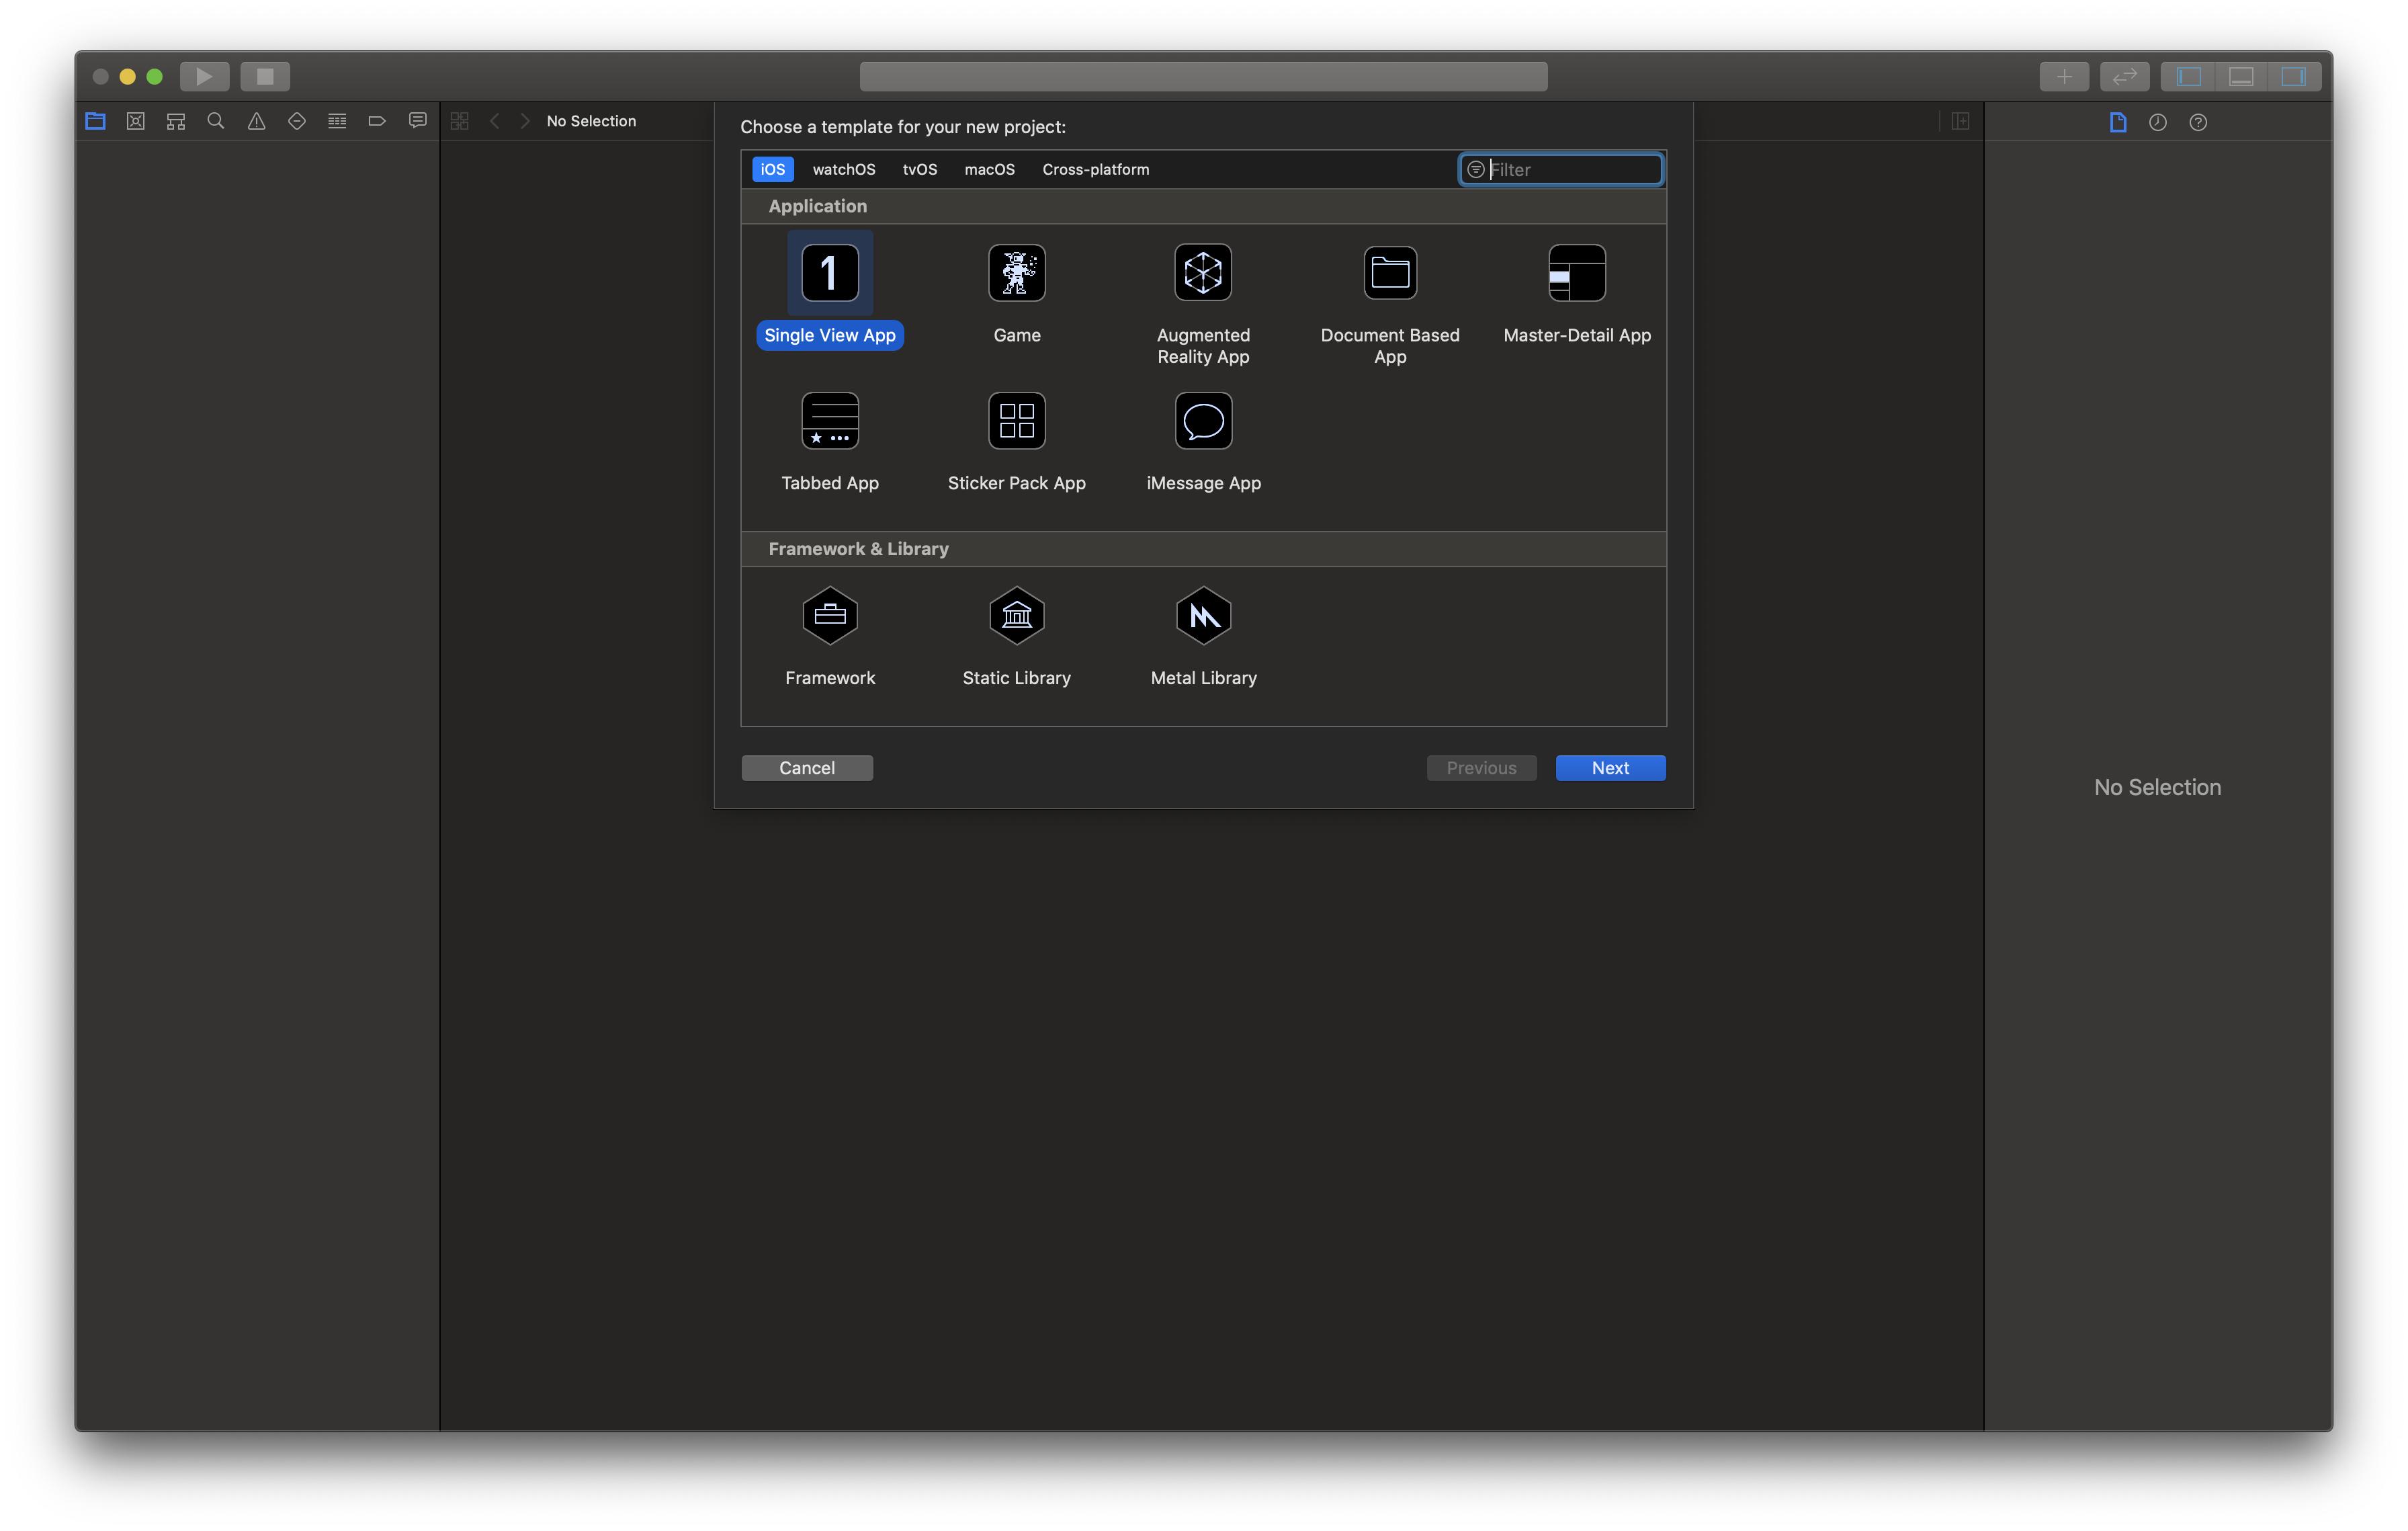Select the iOS platform tab
Screen dimensions: 2408x1531
(773, 169)
